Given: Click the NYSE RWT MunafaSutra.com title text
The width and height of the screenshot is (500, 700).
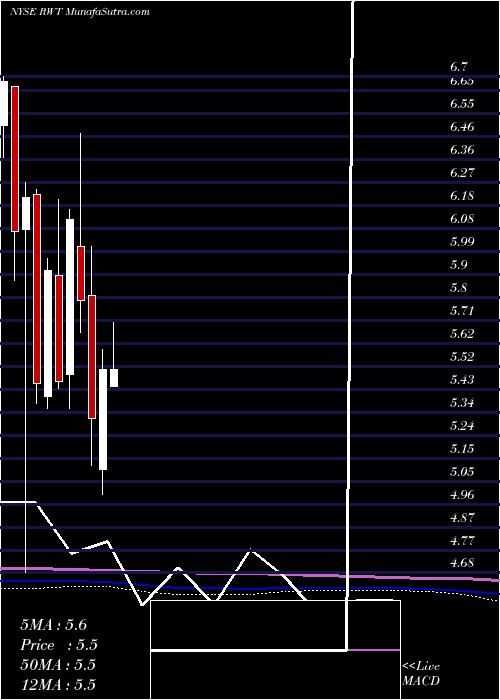Looking at the screenshot, I should (x=79, y=12).
